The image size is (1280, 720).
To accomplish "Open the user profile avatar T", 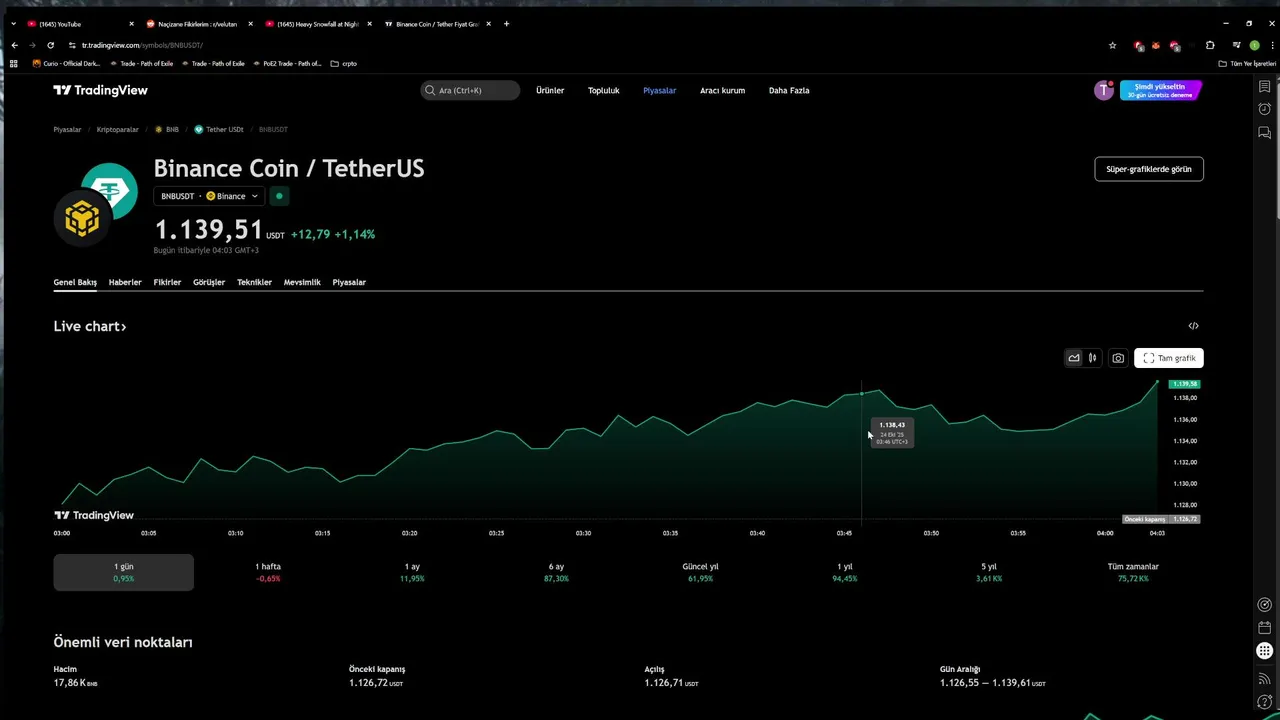I will [x=1104, y=90].
